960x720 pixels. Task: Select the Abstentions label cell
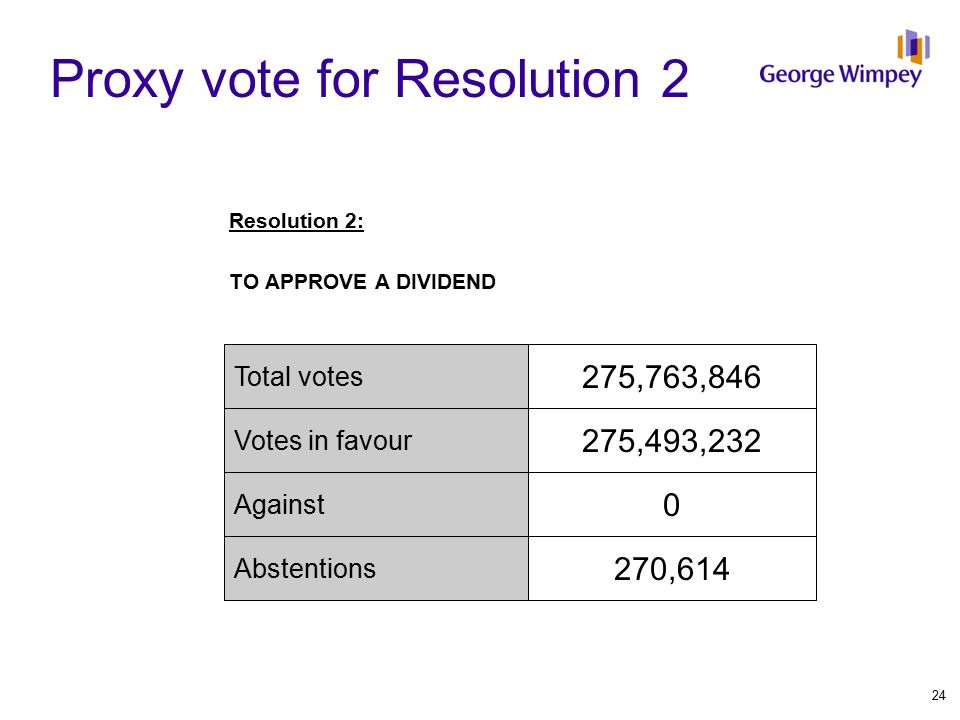pyautogui.click(x=377, y=569)
